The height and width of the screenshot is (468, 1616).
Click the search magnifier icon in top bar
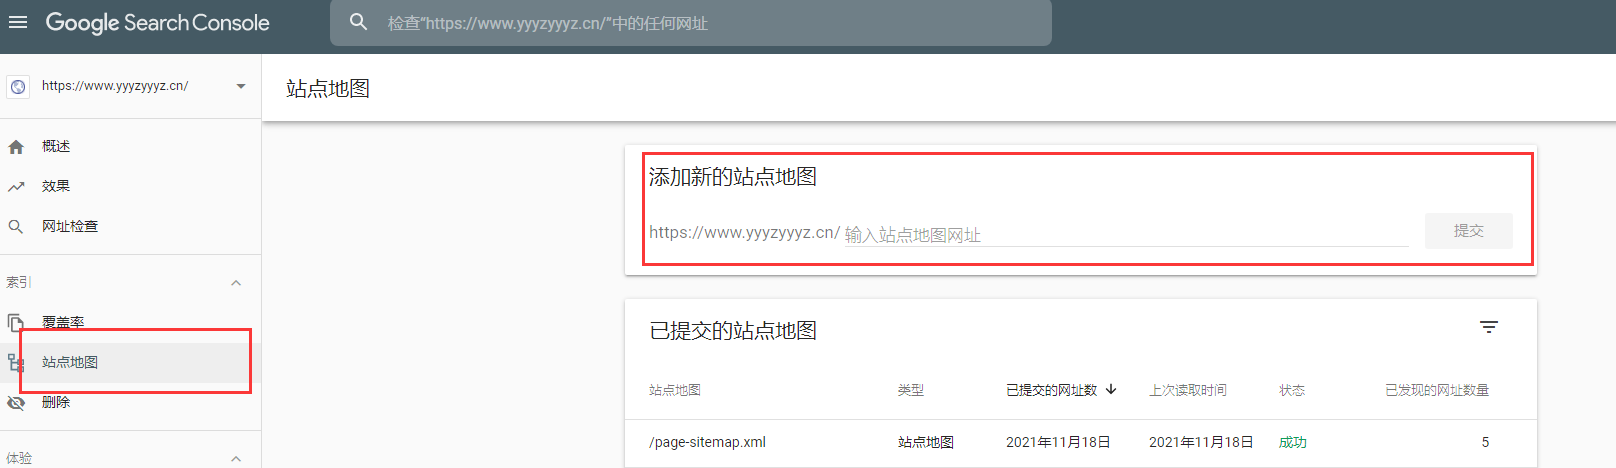358,22
